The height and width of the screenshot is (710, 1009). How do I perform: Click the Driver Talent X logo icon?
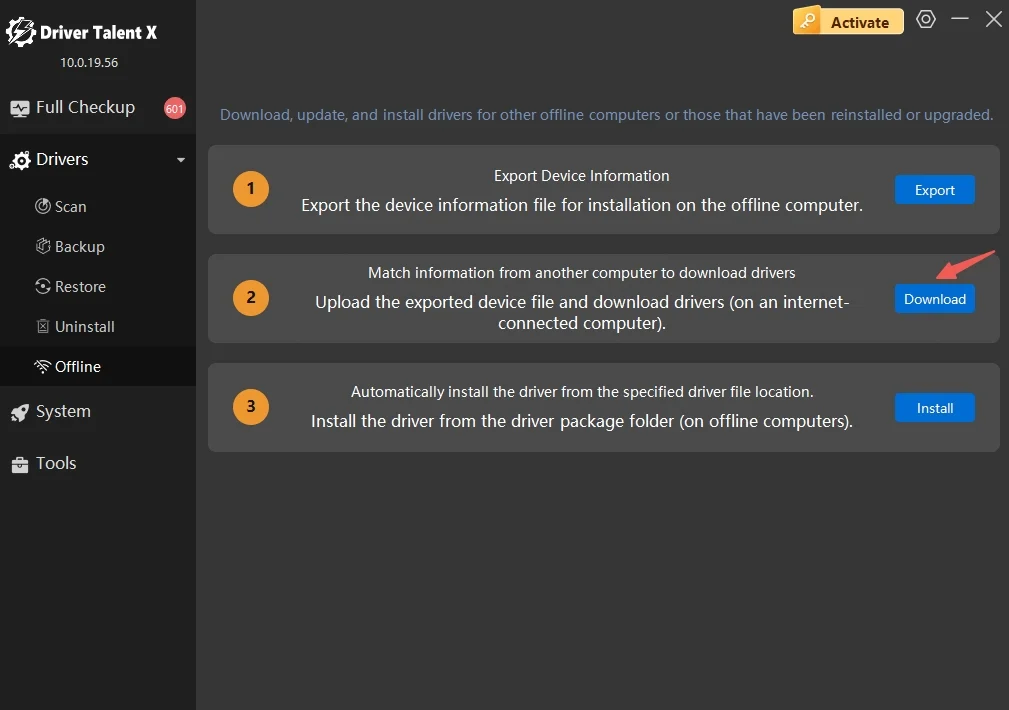[x=21, y=32]
